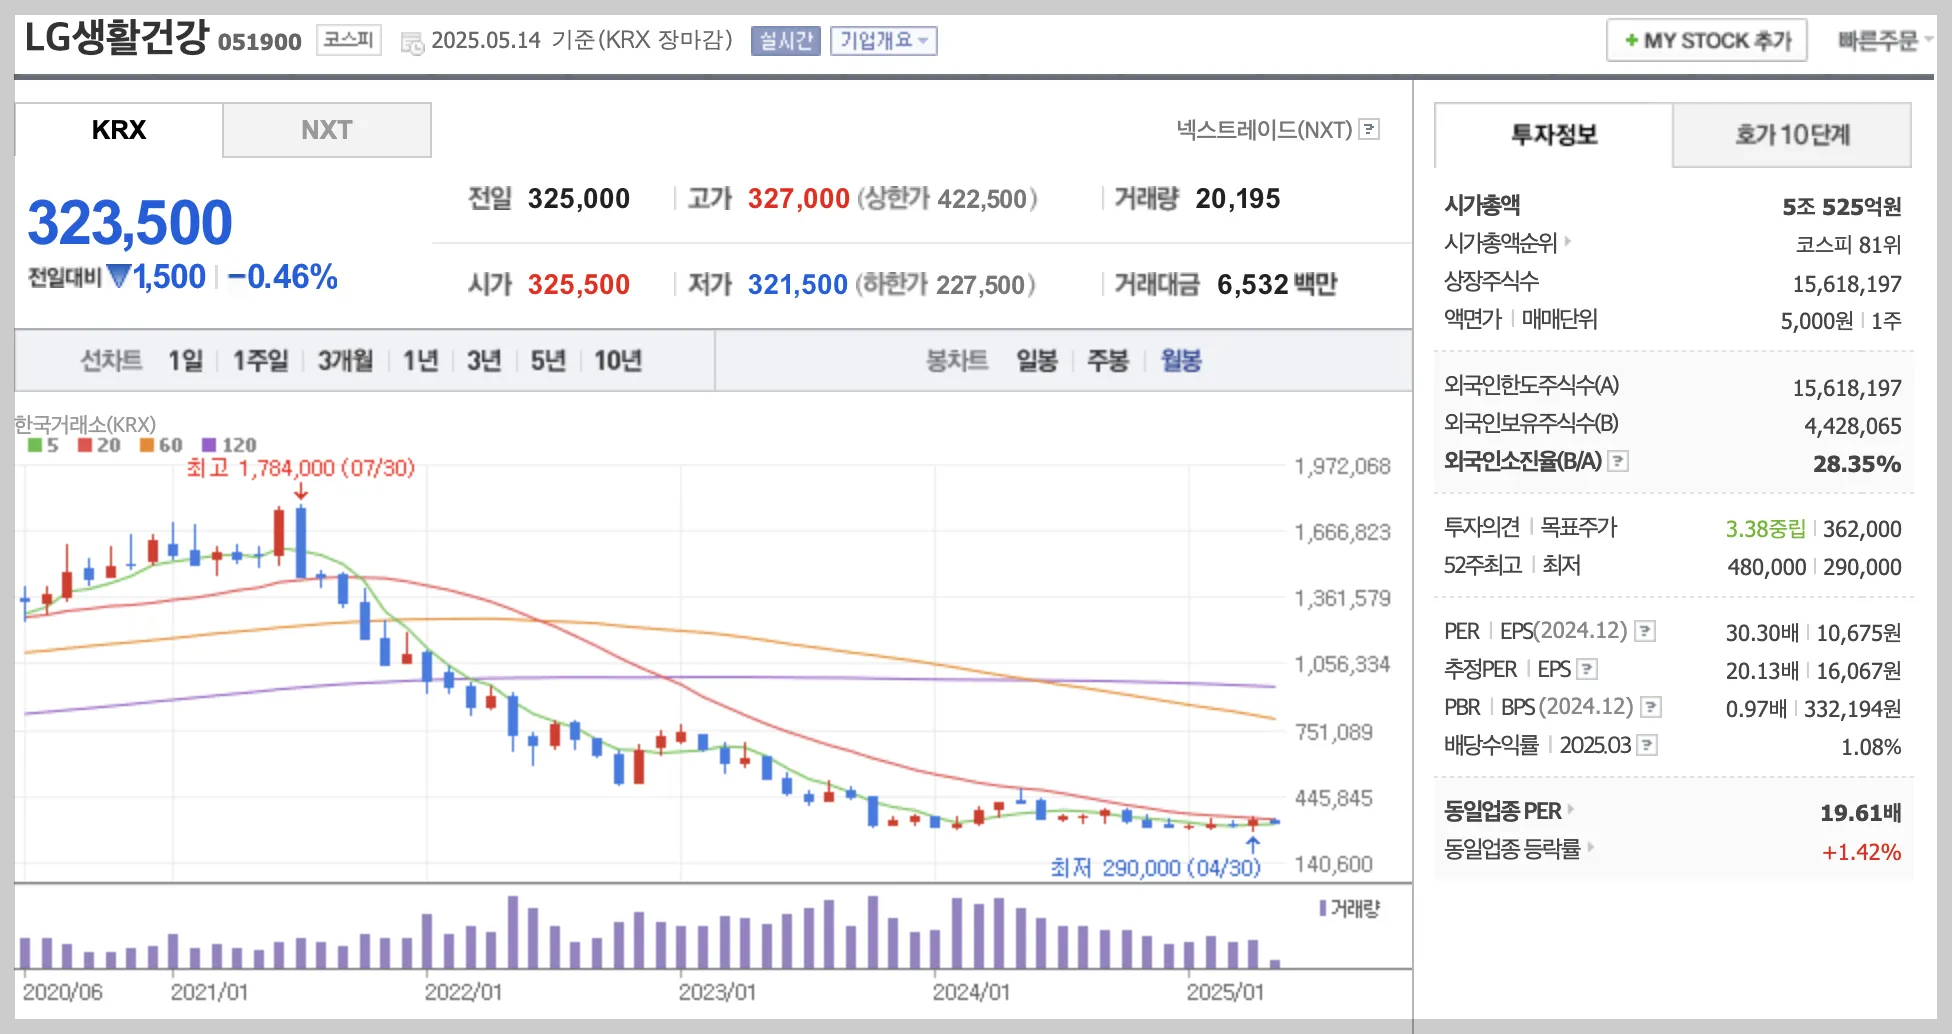Select the 1년 line chart period
Screen dimensions: 1952x1034
pyautogui.click(x=420, y=360)
